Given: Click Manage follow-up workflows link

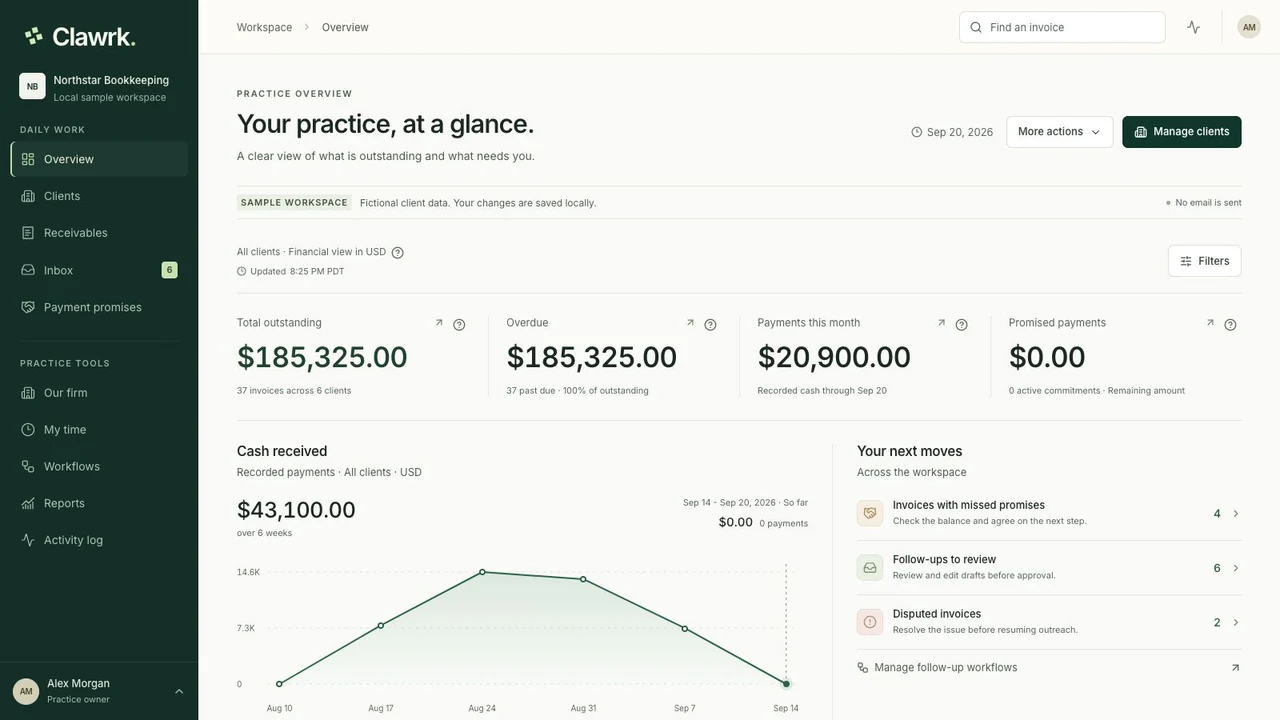Looking at the screenshot, I should point(945,668).
